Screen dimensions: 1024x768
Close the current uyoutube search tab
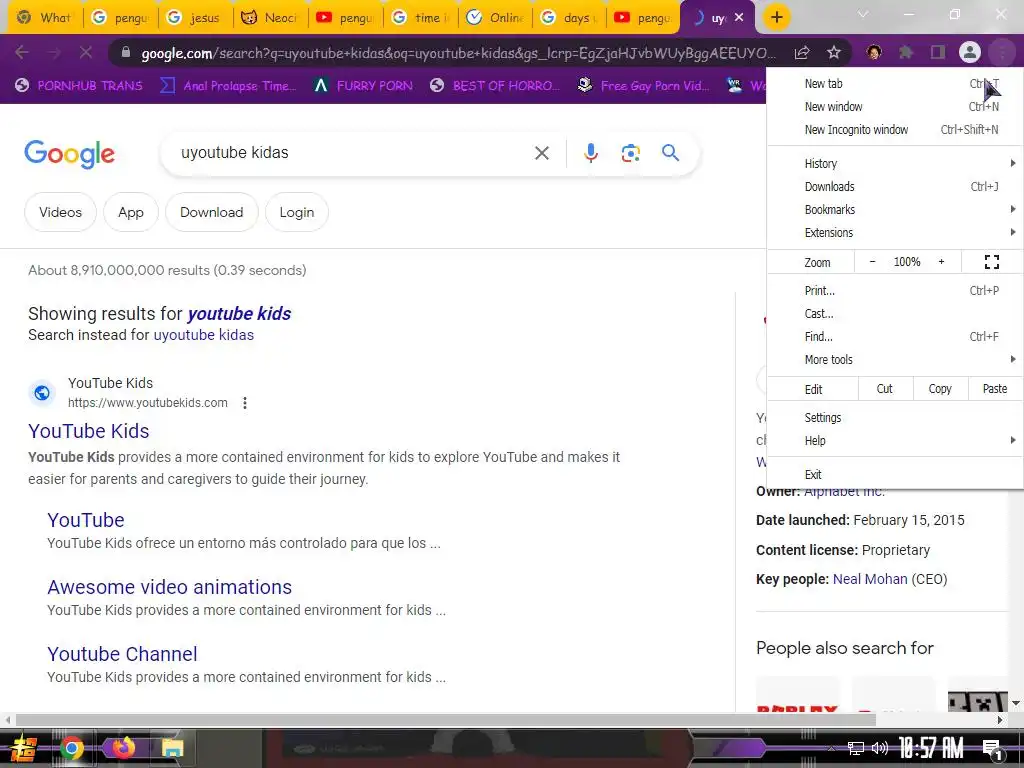click(x=739, y=18)
